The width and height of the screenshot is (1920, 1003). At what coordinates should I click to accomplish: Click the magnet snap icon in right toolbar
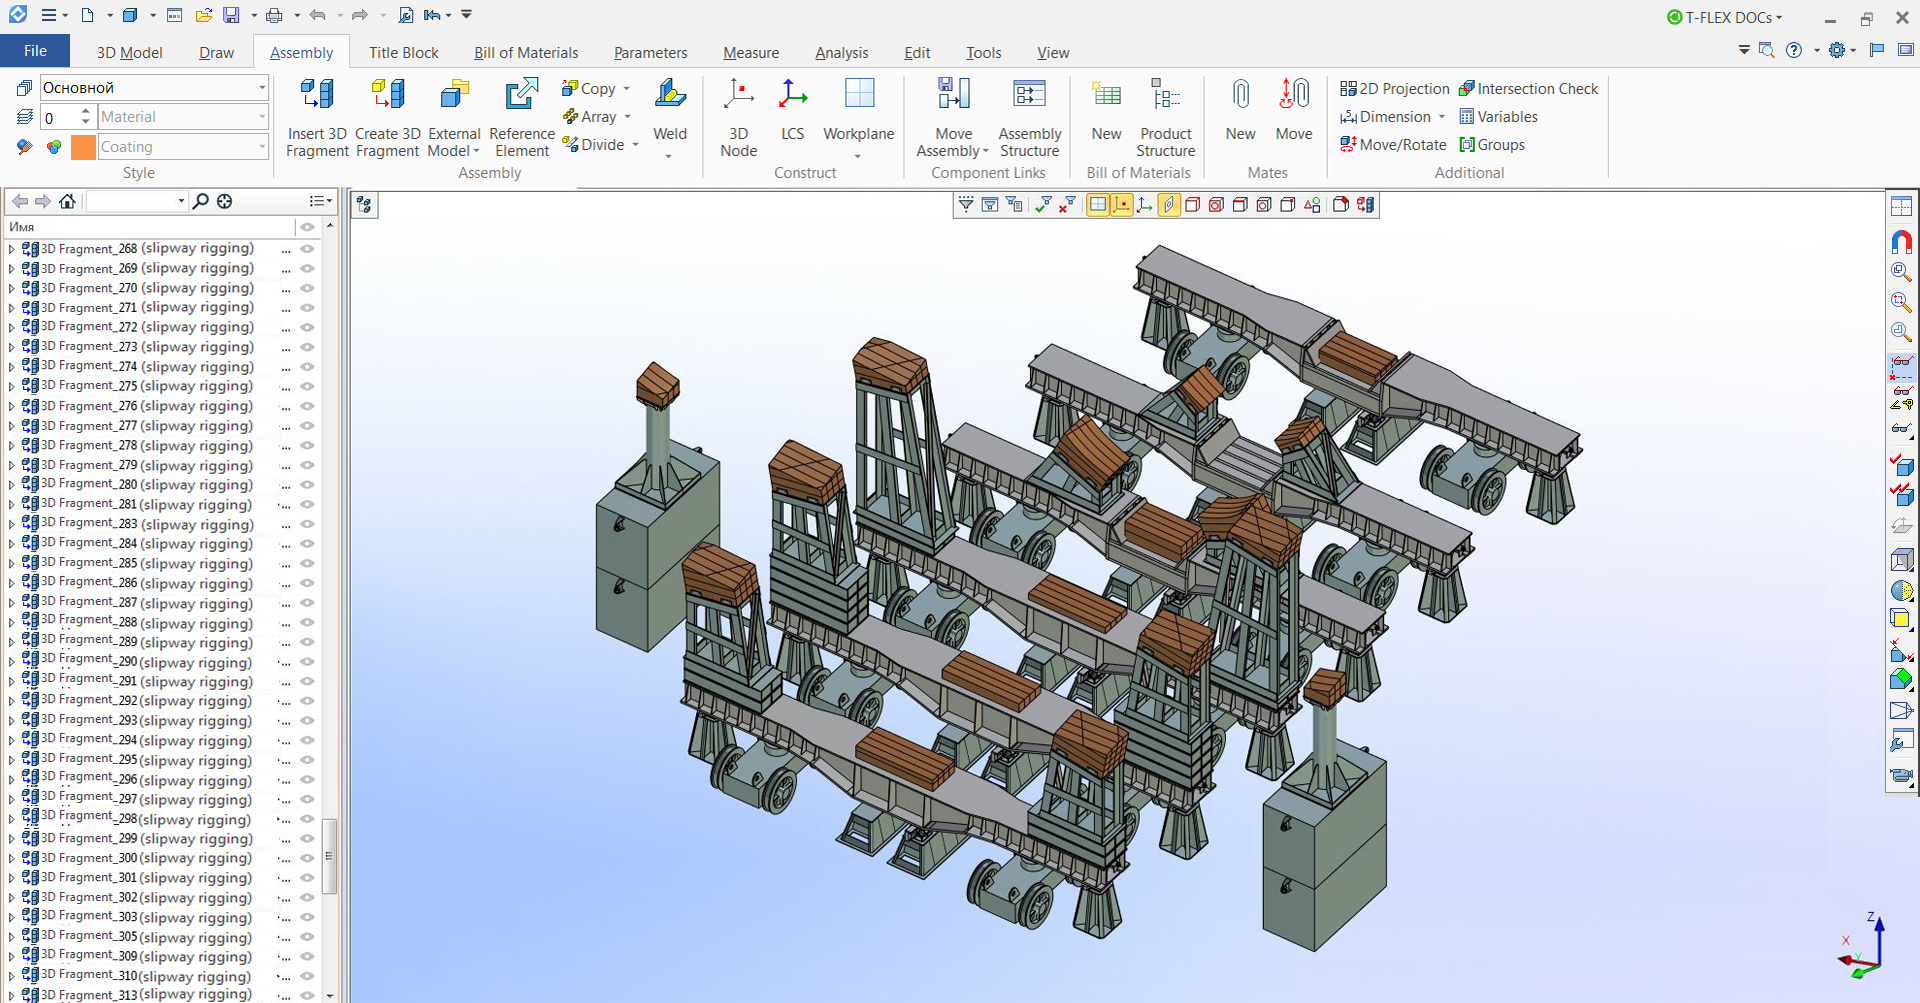1901,241
